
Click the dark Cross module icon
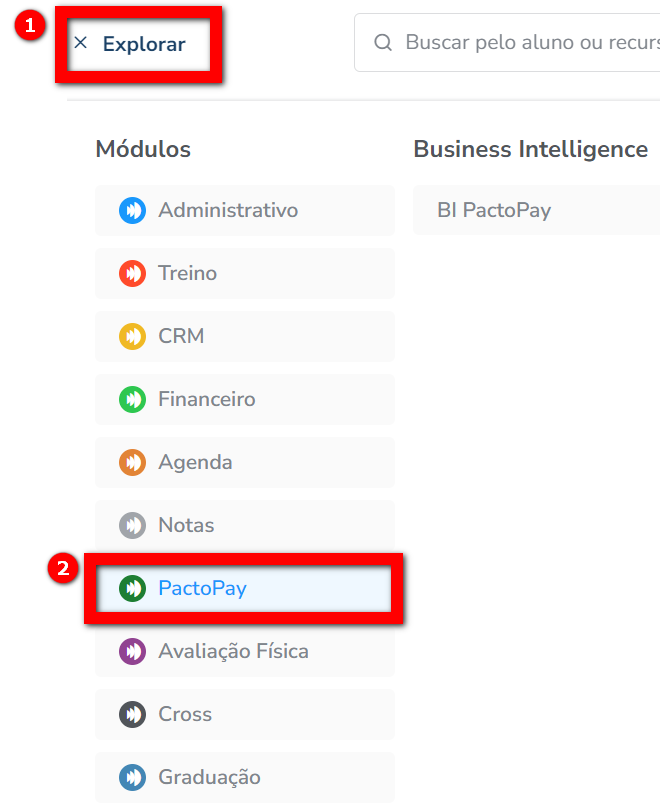point(132,715)
